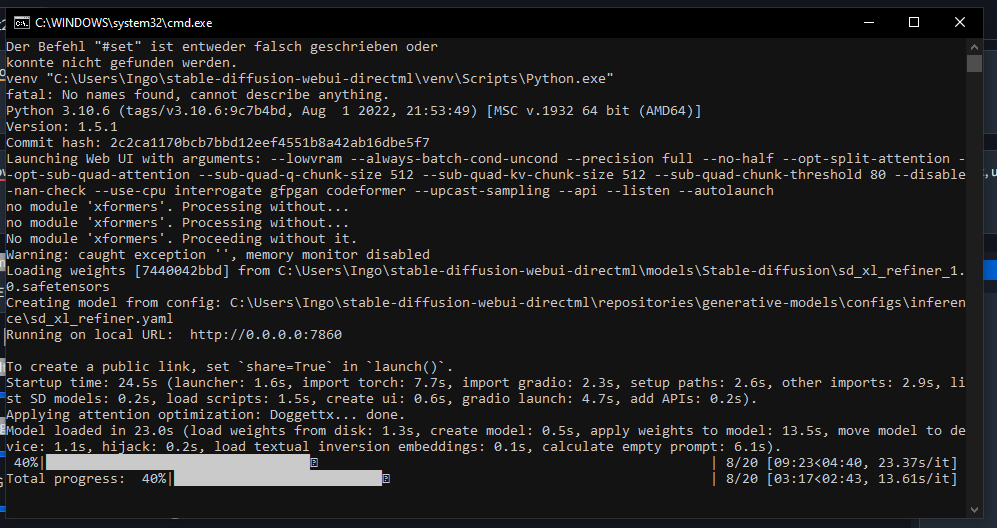The height and width of the screenshot is (528, 997).
Task: Minimize the command prompt window
Action: point(867,21)
